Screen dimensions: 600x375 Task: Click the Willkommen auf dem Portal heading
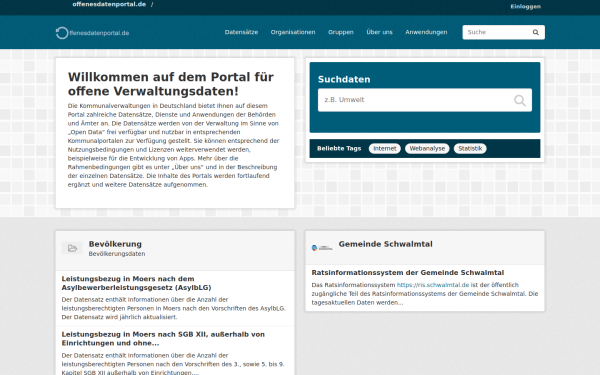[171, 84]
